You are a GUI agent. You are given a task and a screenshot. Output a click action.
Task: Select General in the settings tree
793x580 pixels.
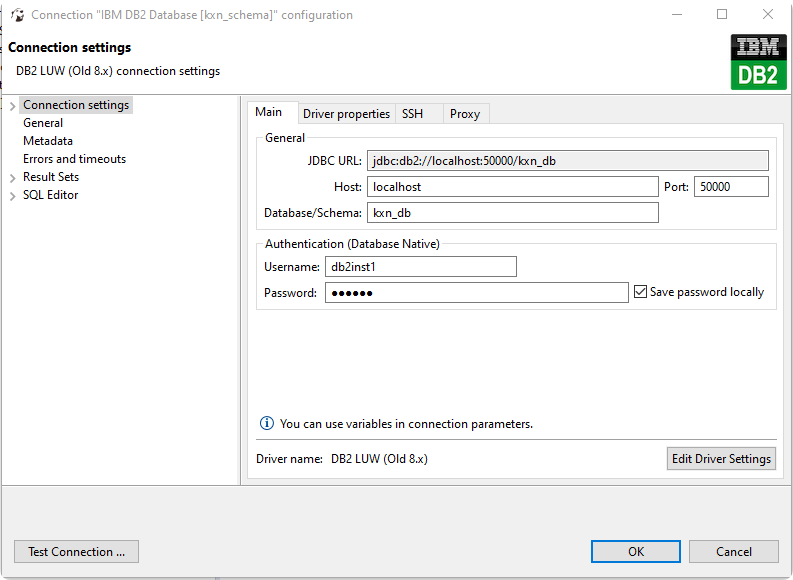click(x=43, y=123)
